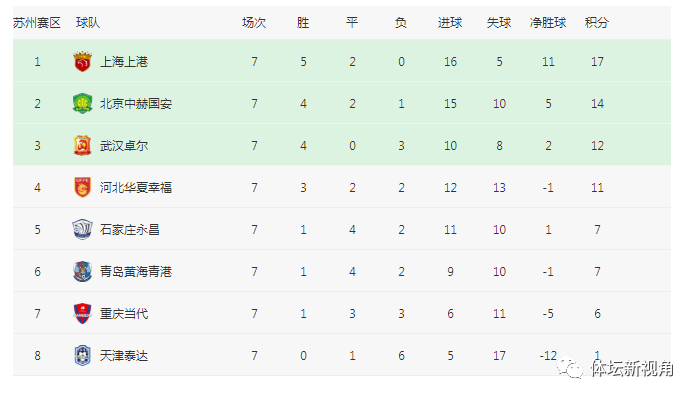Image resolution: width=697 pixels, height=399 pixels.
Task: Open the 上海上港 team name link
Action: pos(124,62)
